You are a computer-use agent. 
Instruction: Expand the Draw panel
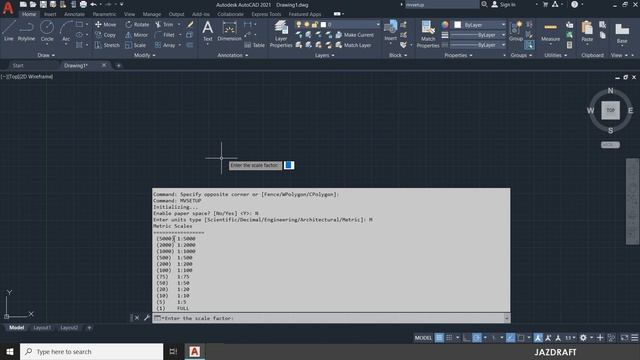tap(46, 55)
